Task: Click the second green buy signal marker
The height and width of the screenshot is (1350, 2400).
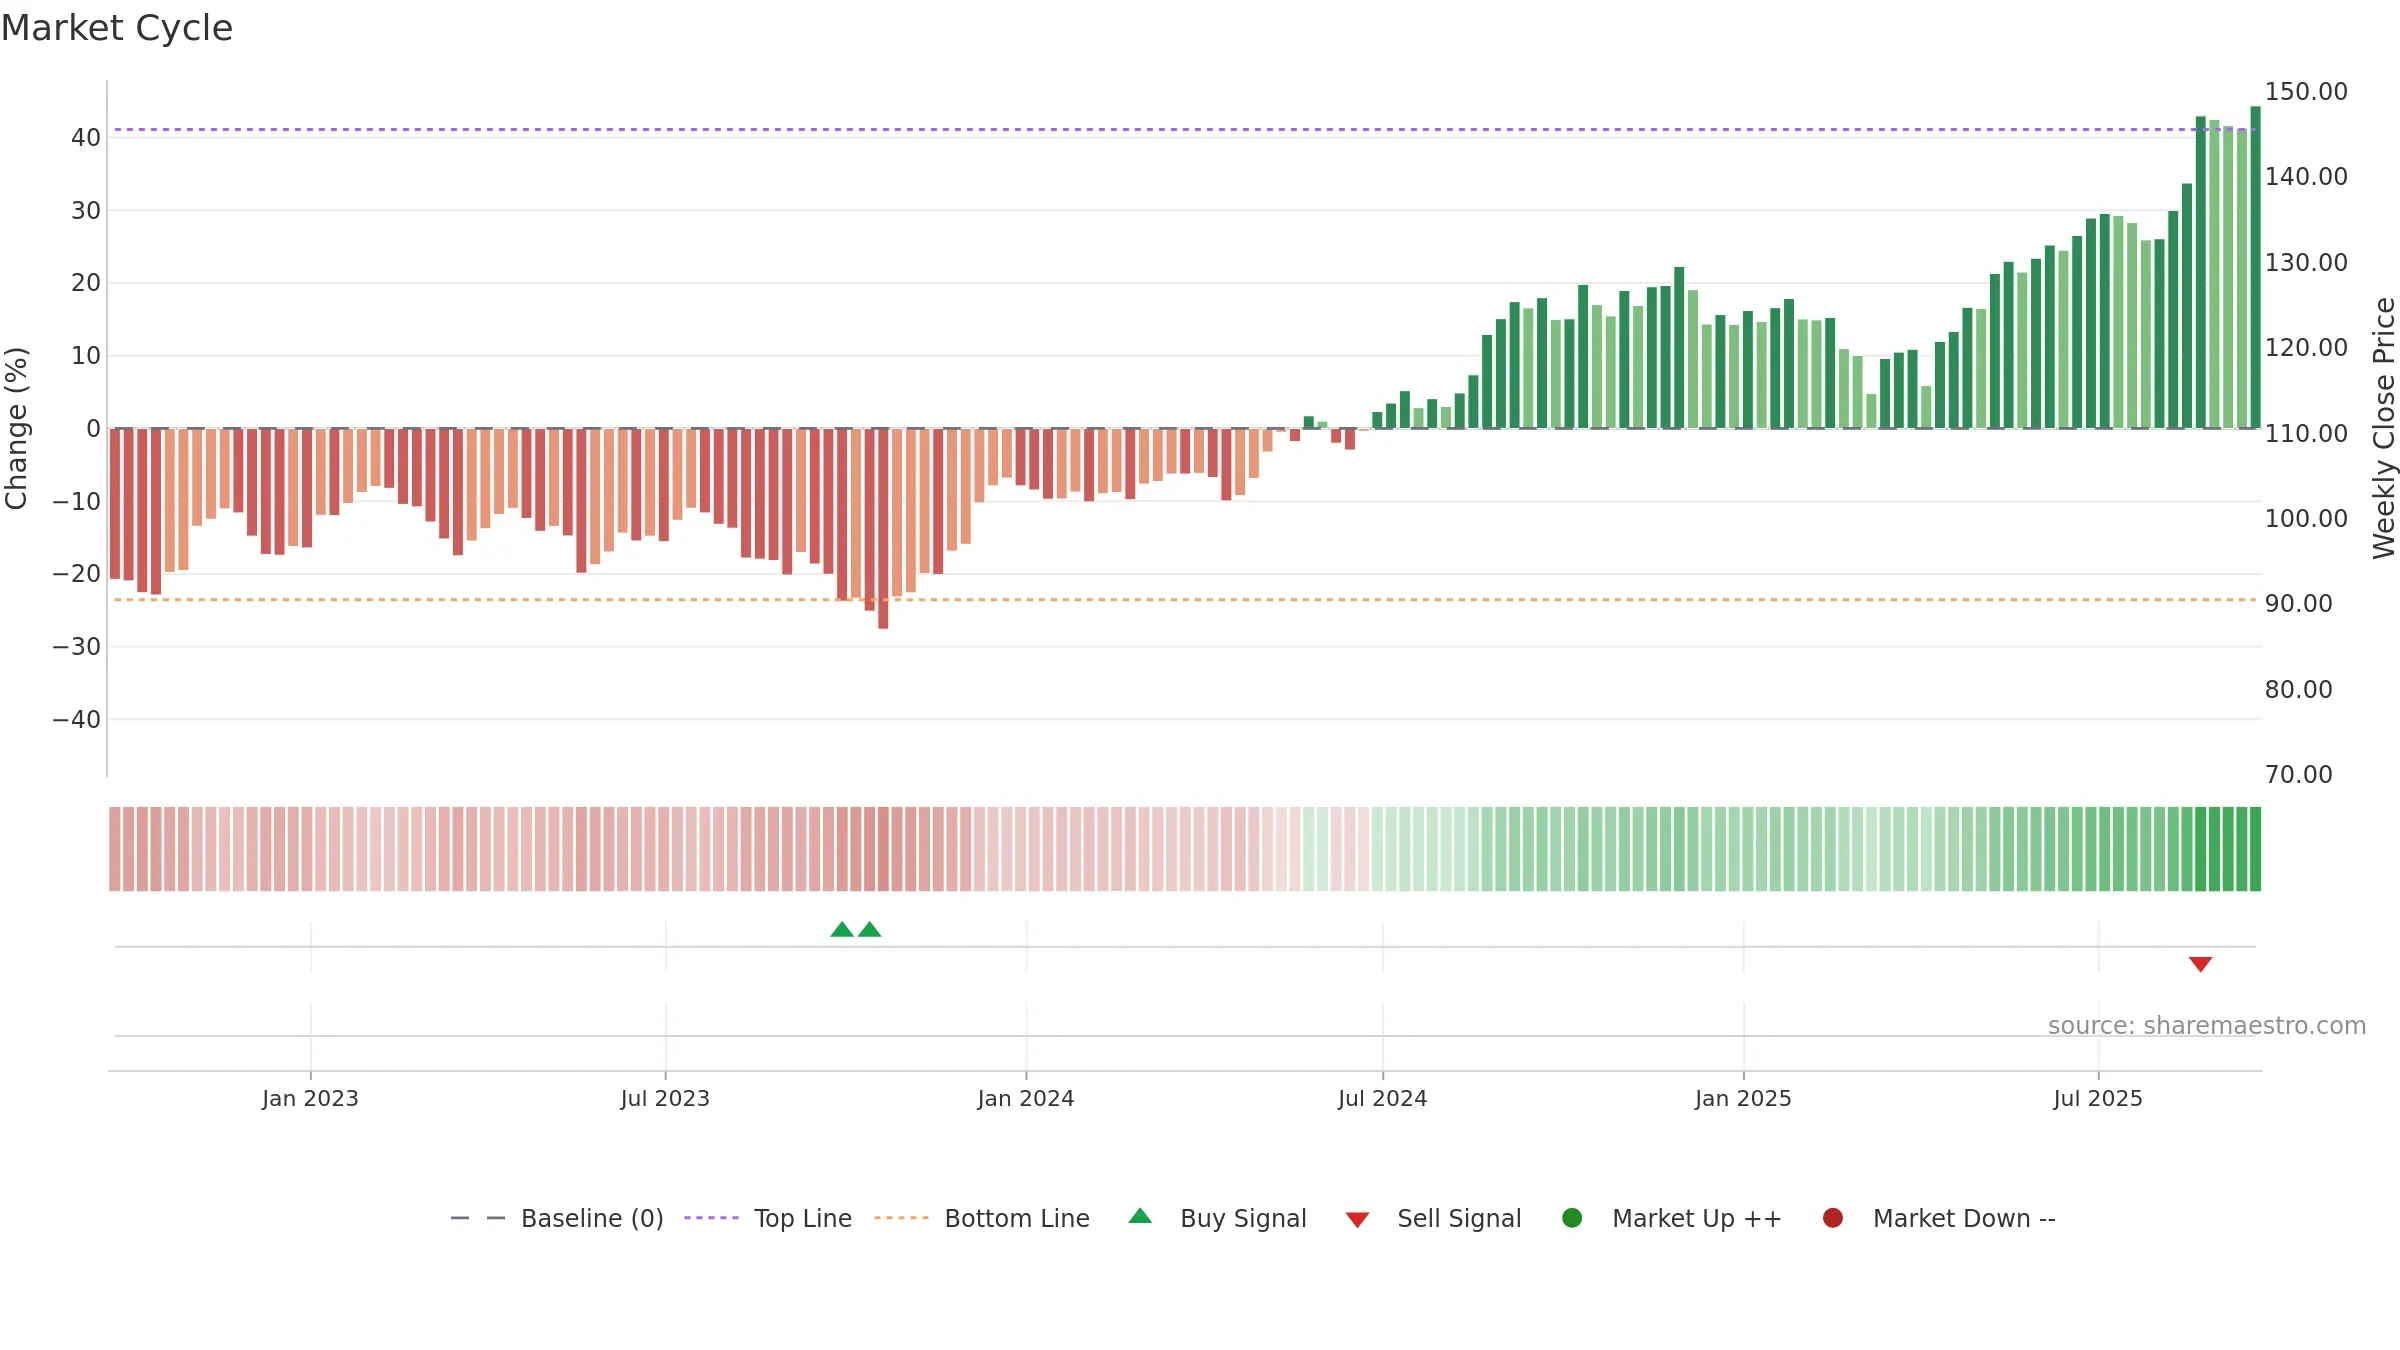Action: pos(870,929)
